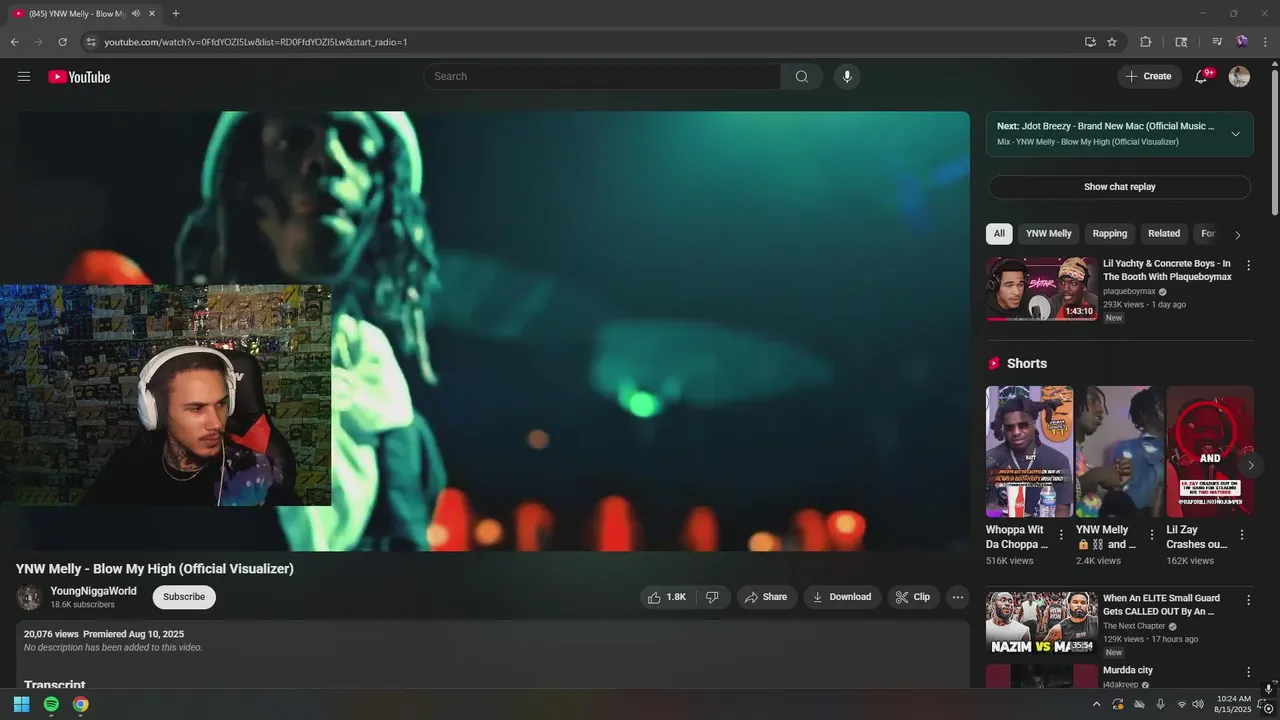This screenshot has width=1280, height=720.
Task: Close the YNW Melly browser tab
Action: coord(152,14)
